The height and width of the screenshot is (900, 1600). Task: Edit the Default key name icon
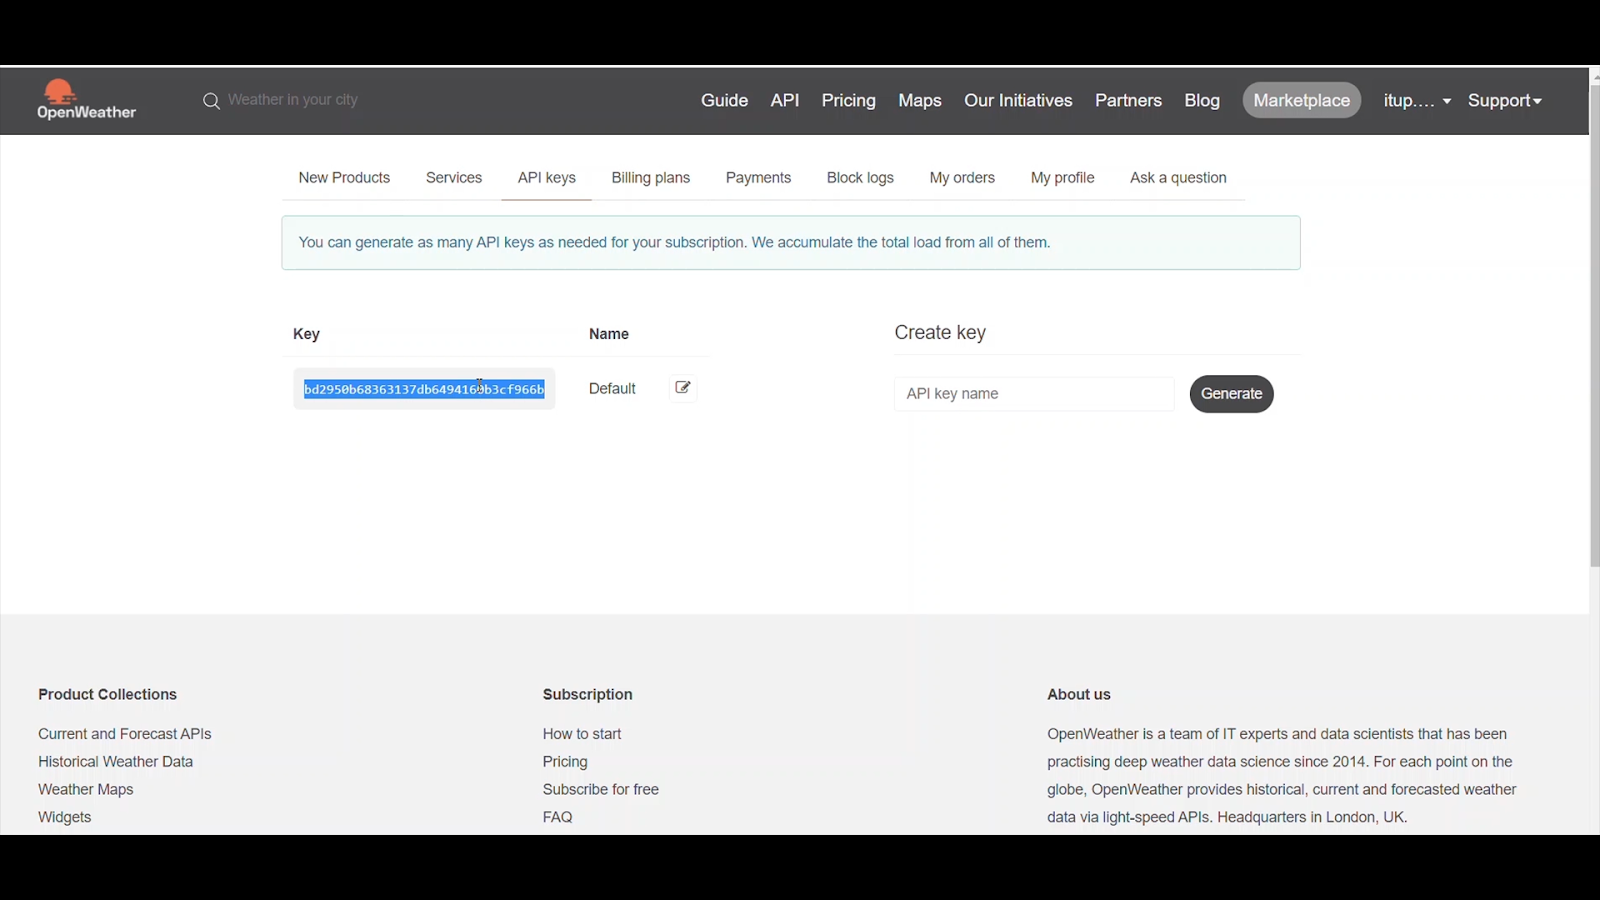(683, 388)
